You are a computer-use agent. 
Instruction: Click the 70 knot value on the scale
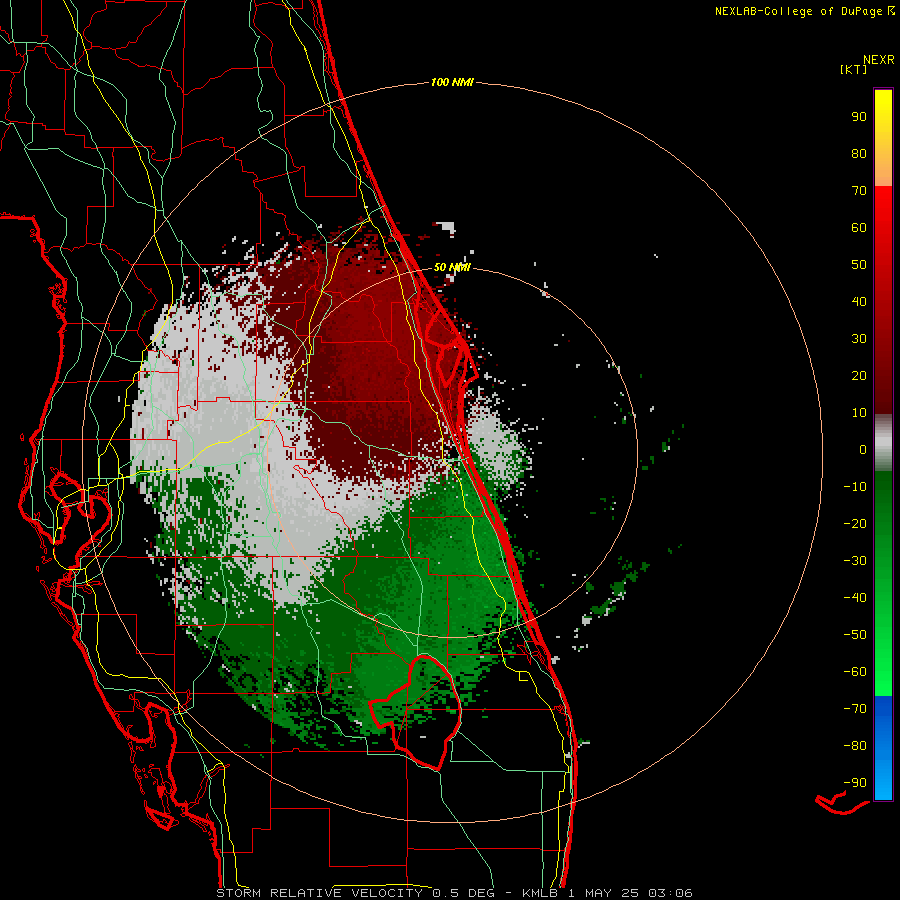[x=859, y=191]
